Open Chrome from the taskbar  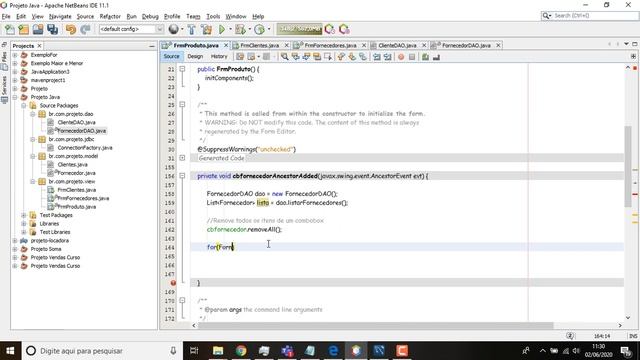coord(241,351)
